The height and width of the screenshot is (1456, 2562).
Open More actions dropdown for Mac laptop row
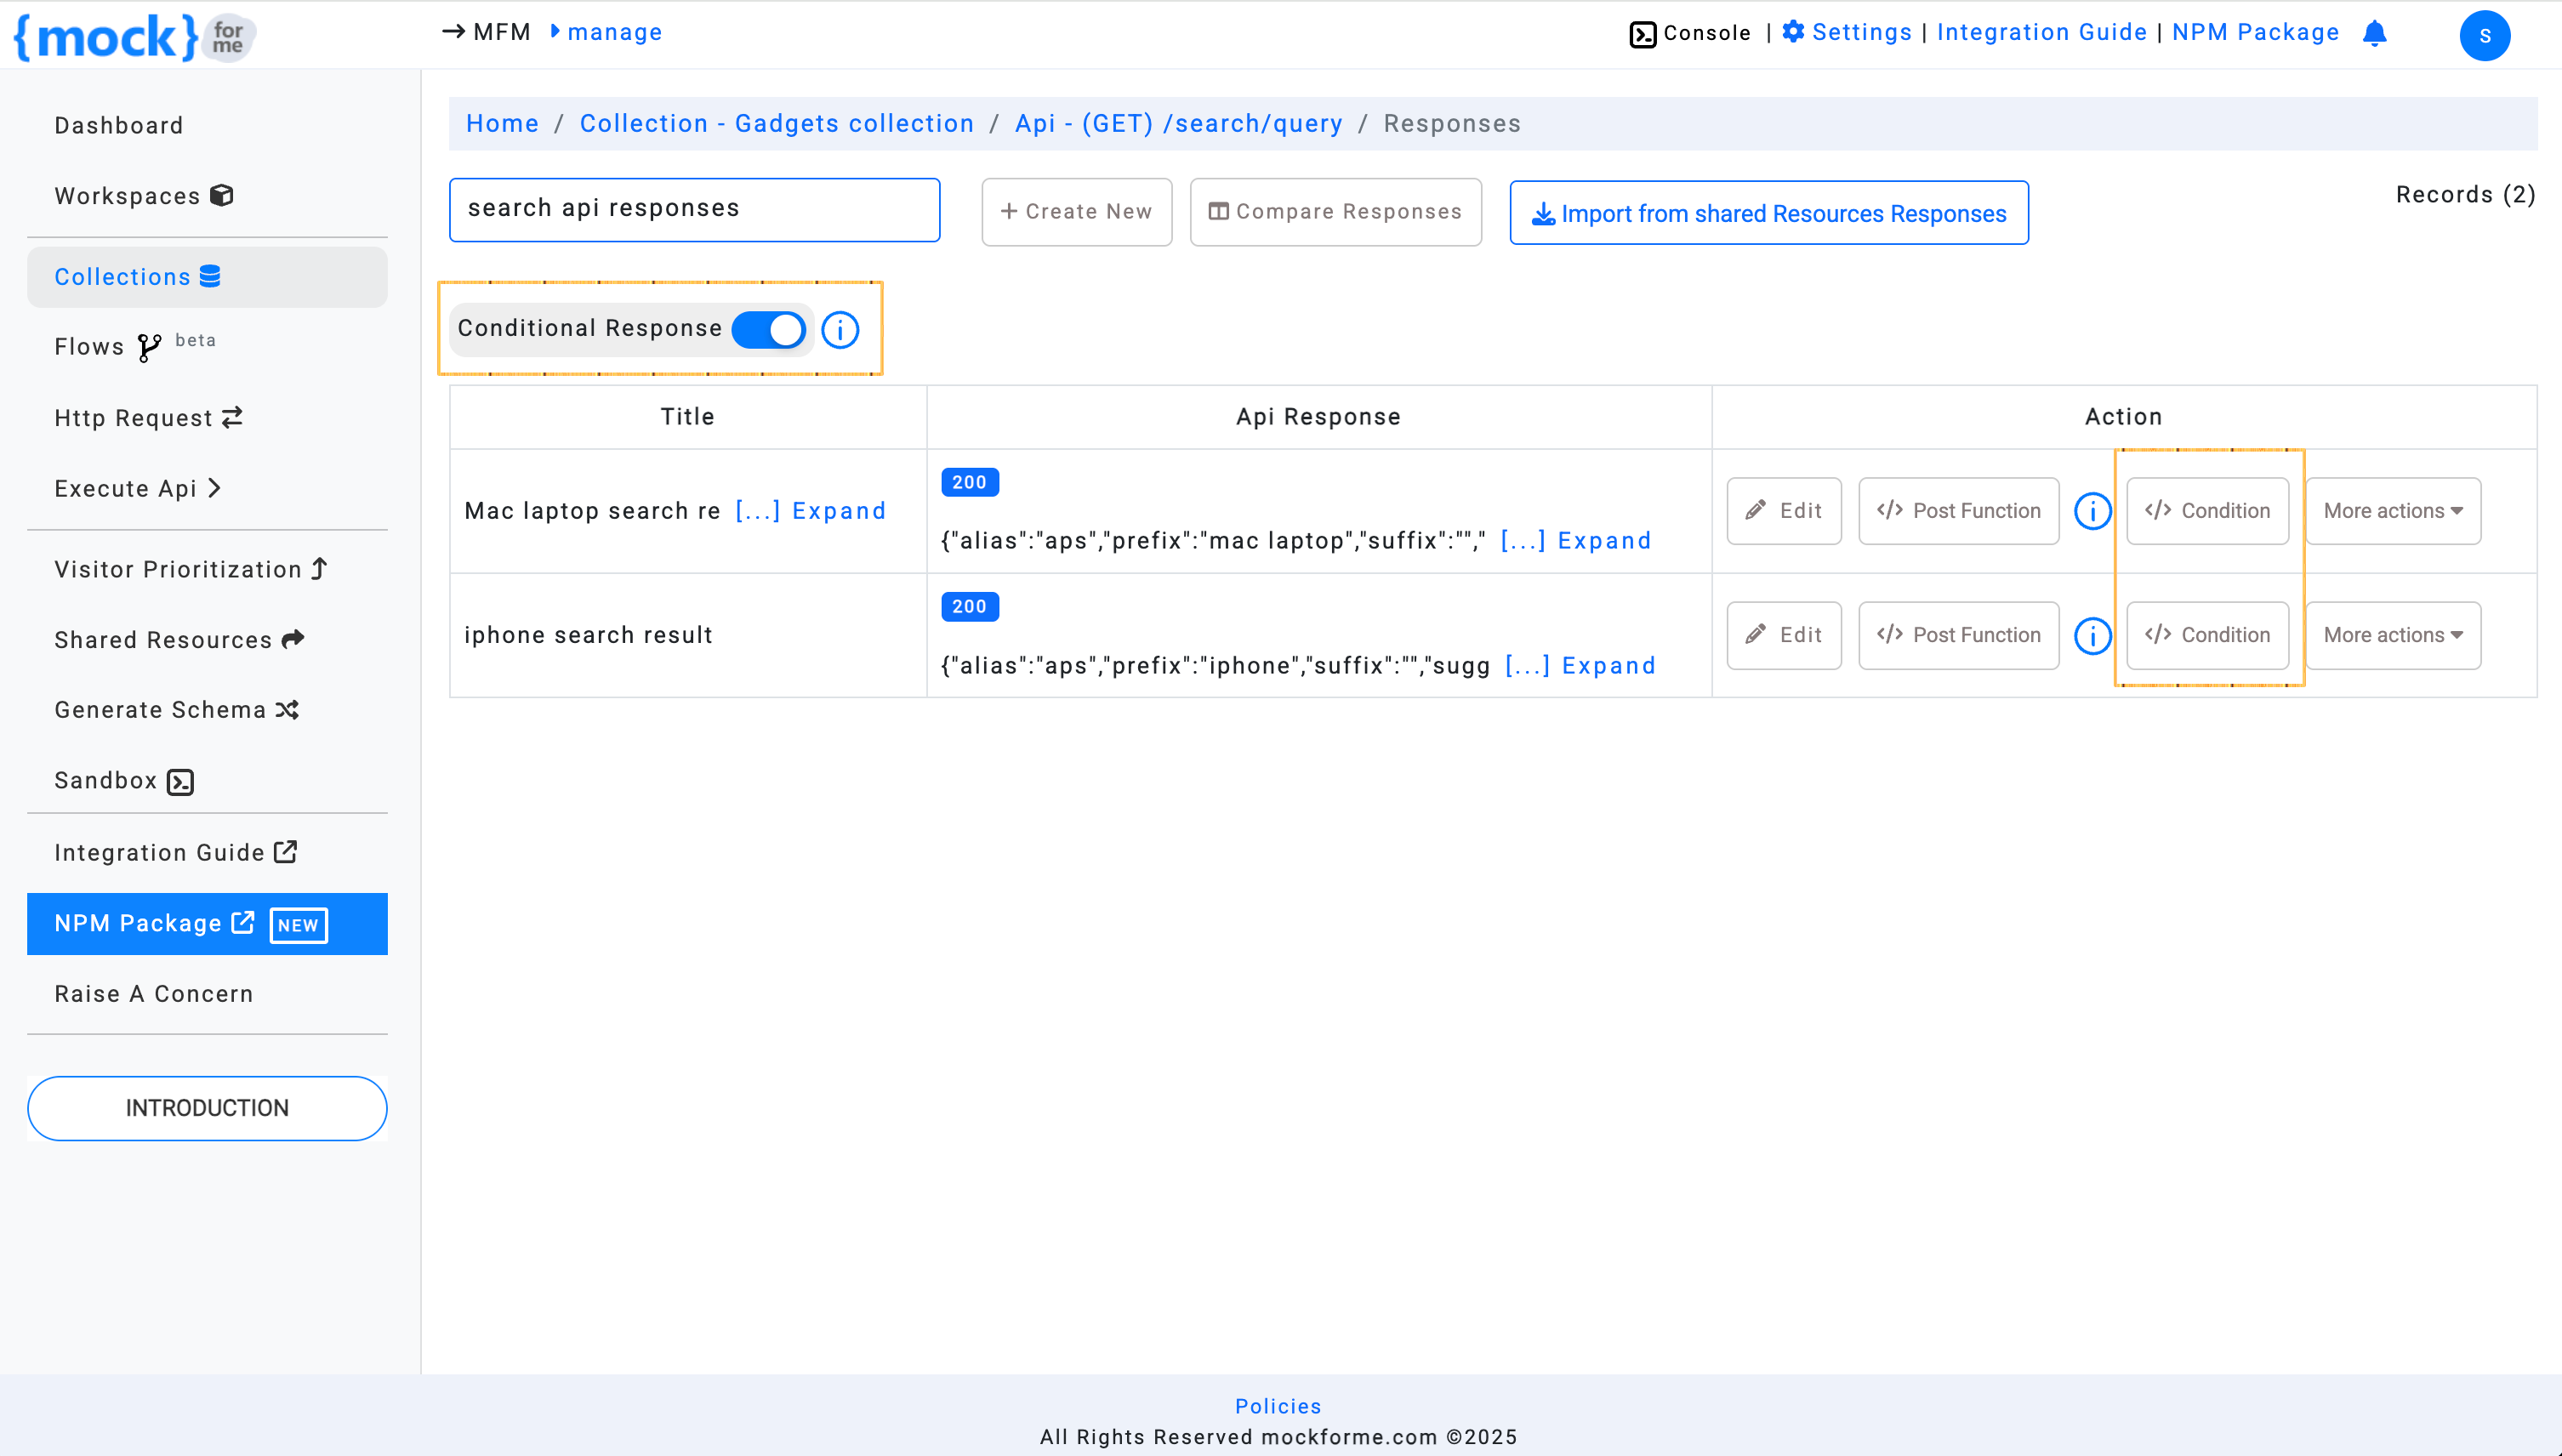click(x=2392, y=511)
